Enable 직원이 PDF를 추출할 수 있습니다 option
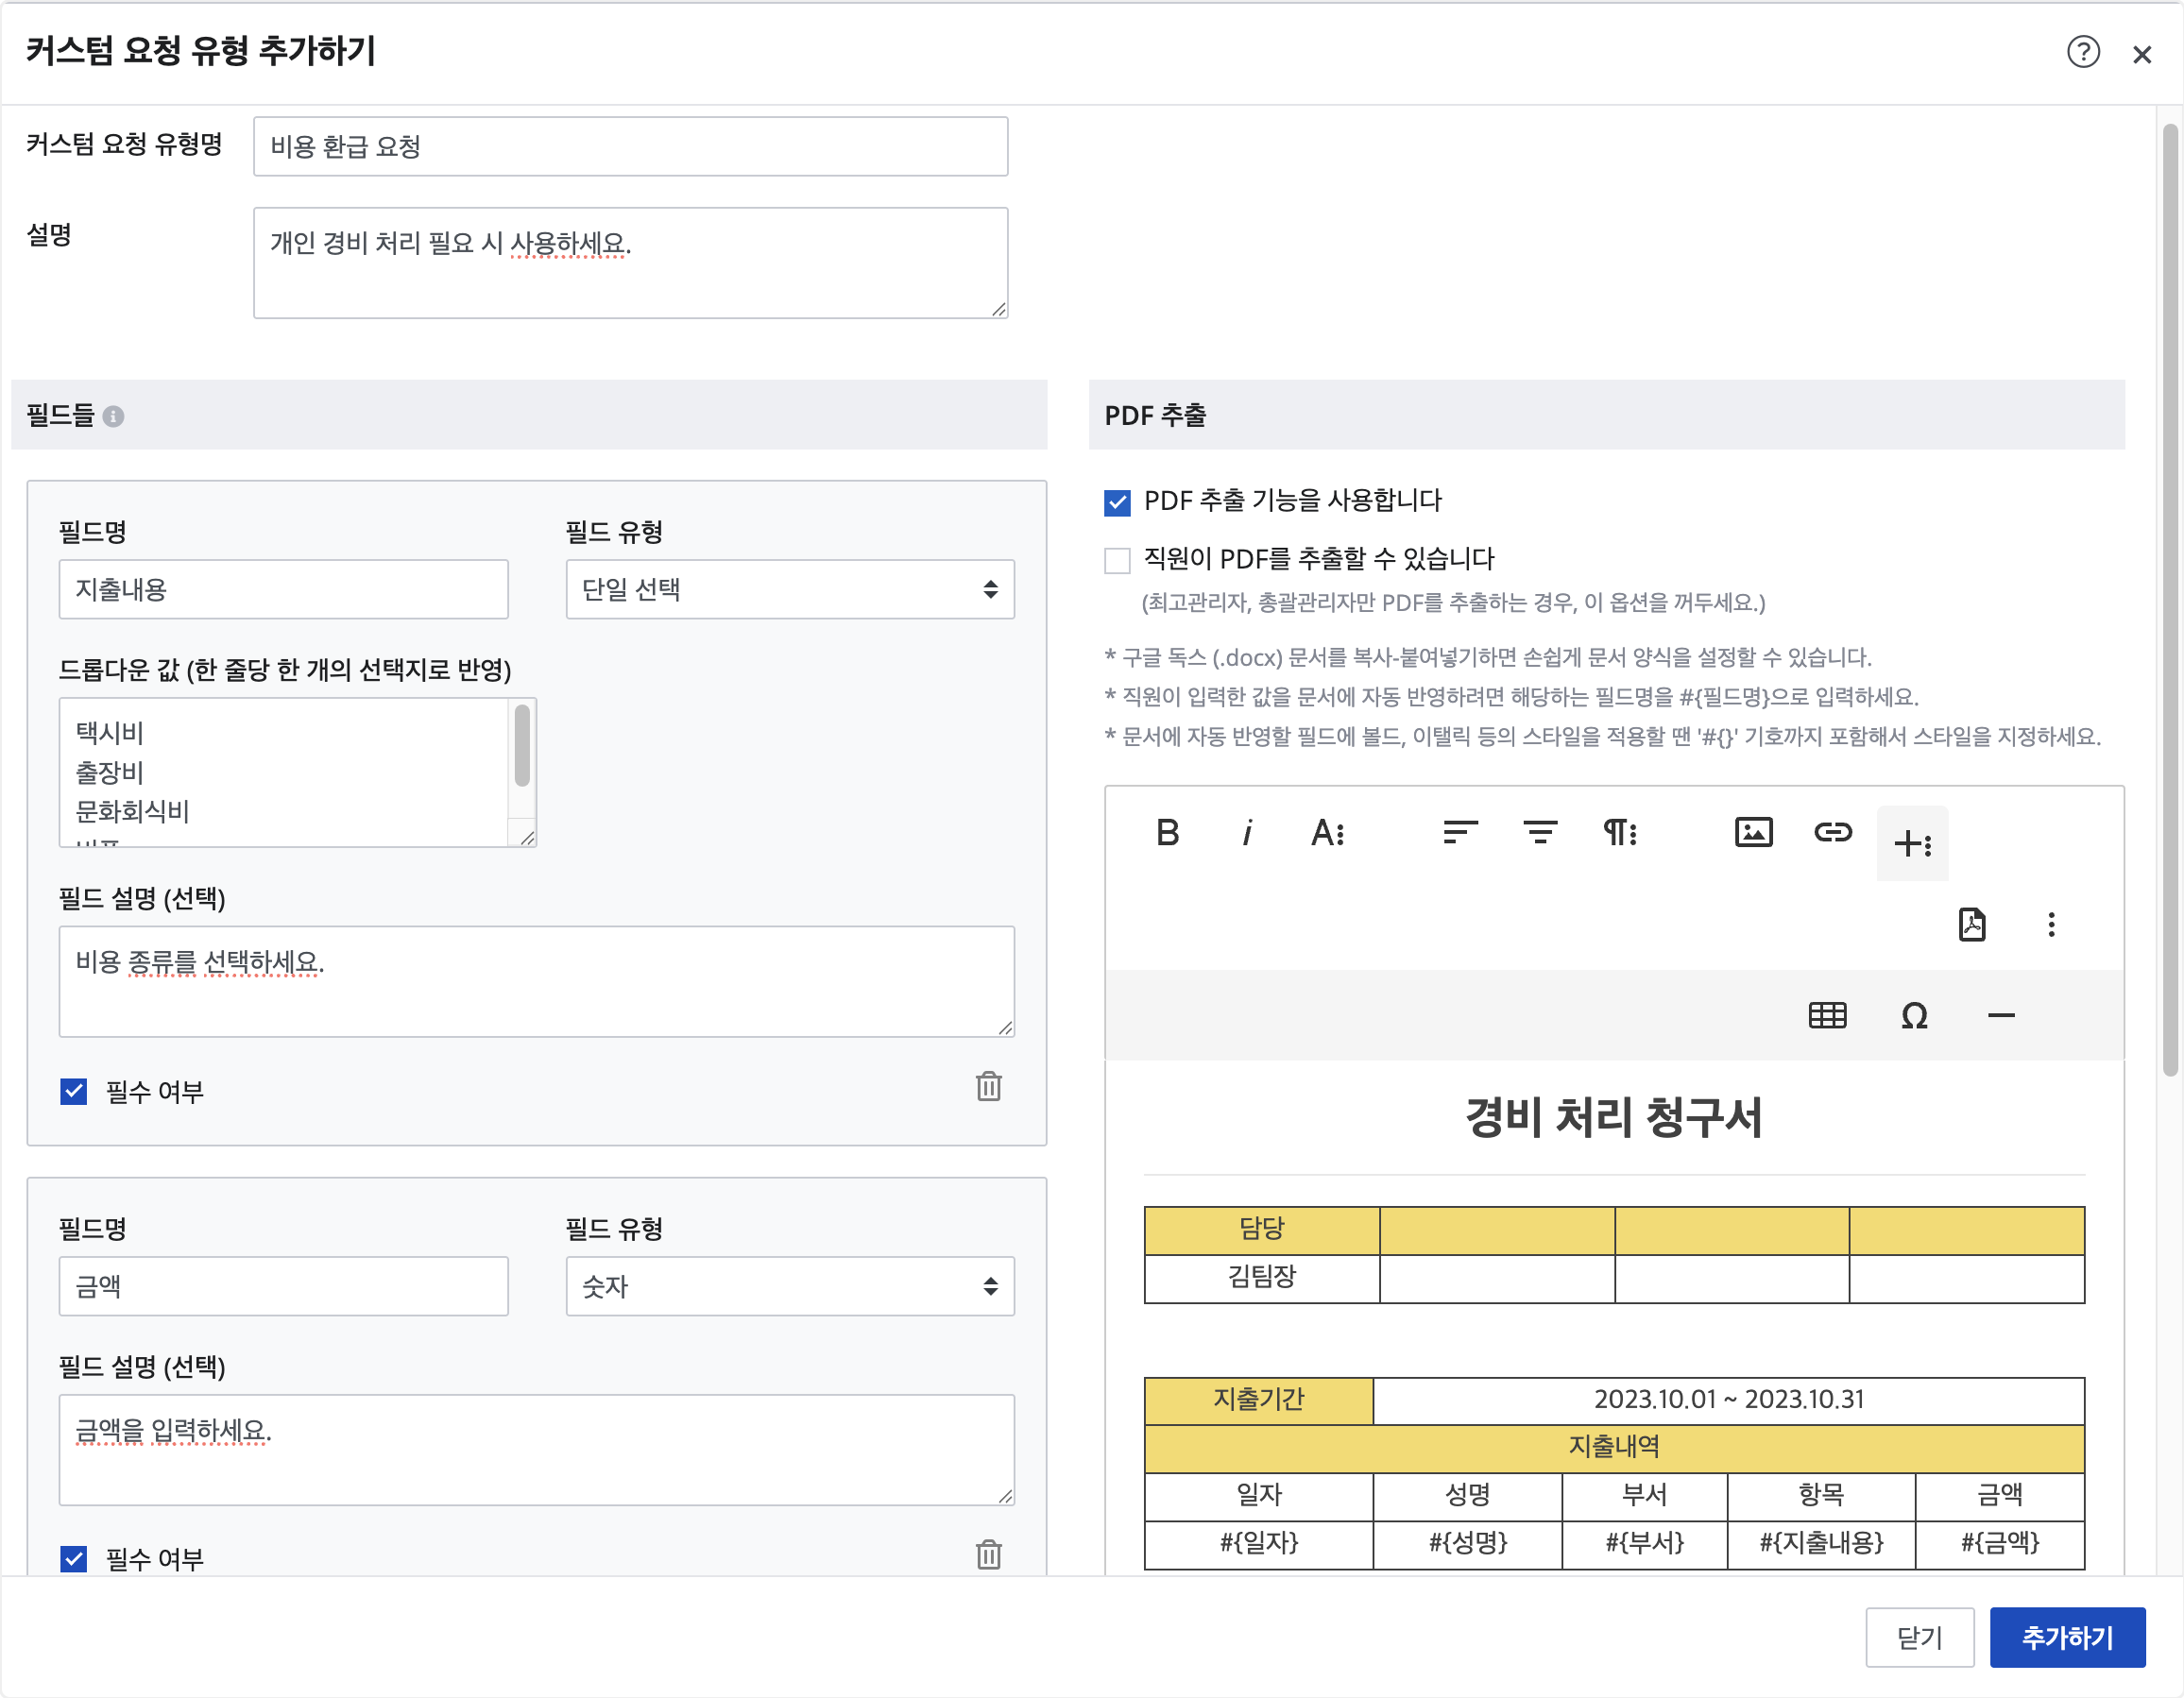The width and height of the screenshot is (2184, 1698). (1117, 560)
